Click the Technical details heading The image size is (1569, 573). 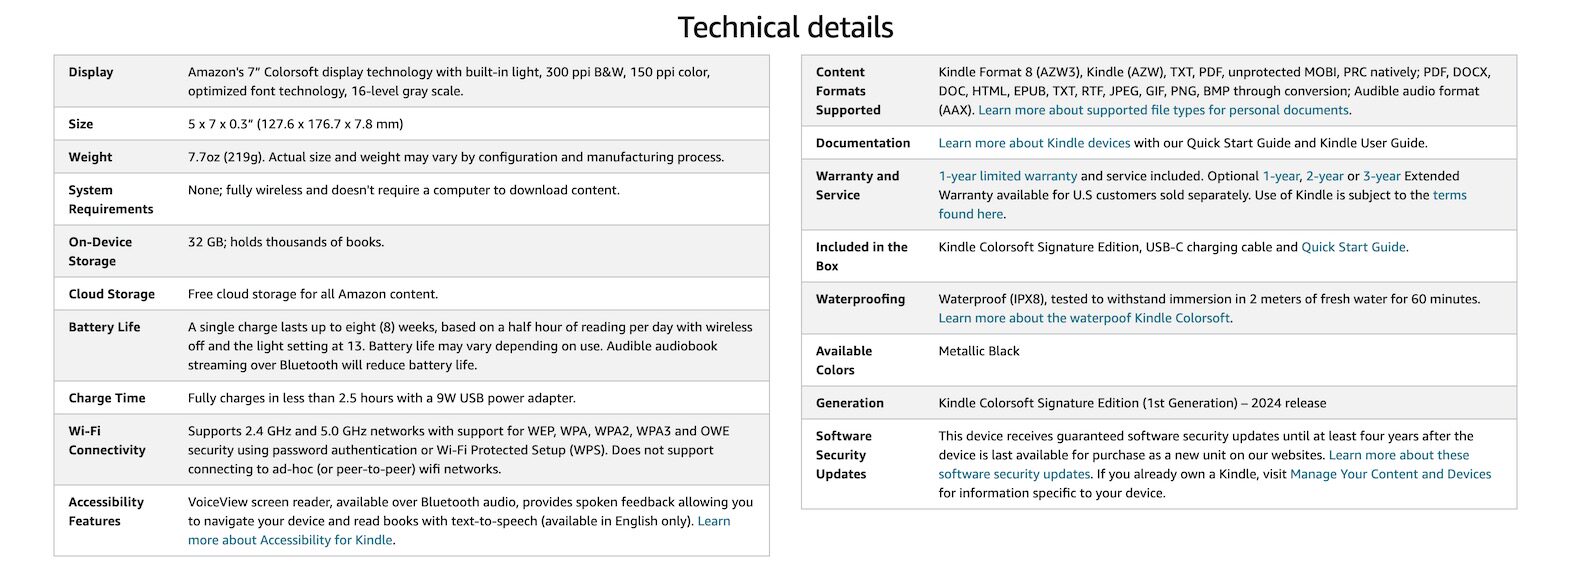point(785,27)
